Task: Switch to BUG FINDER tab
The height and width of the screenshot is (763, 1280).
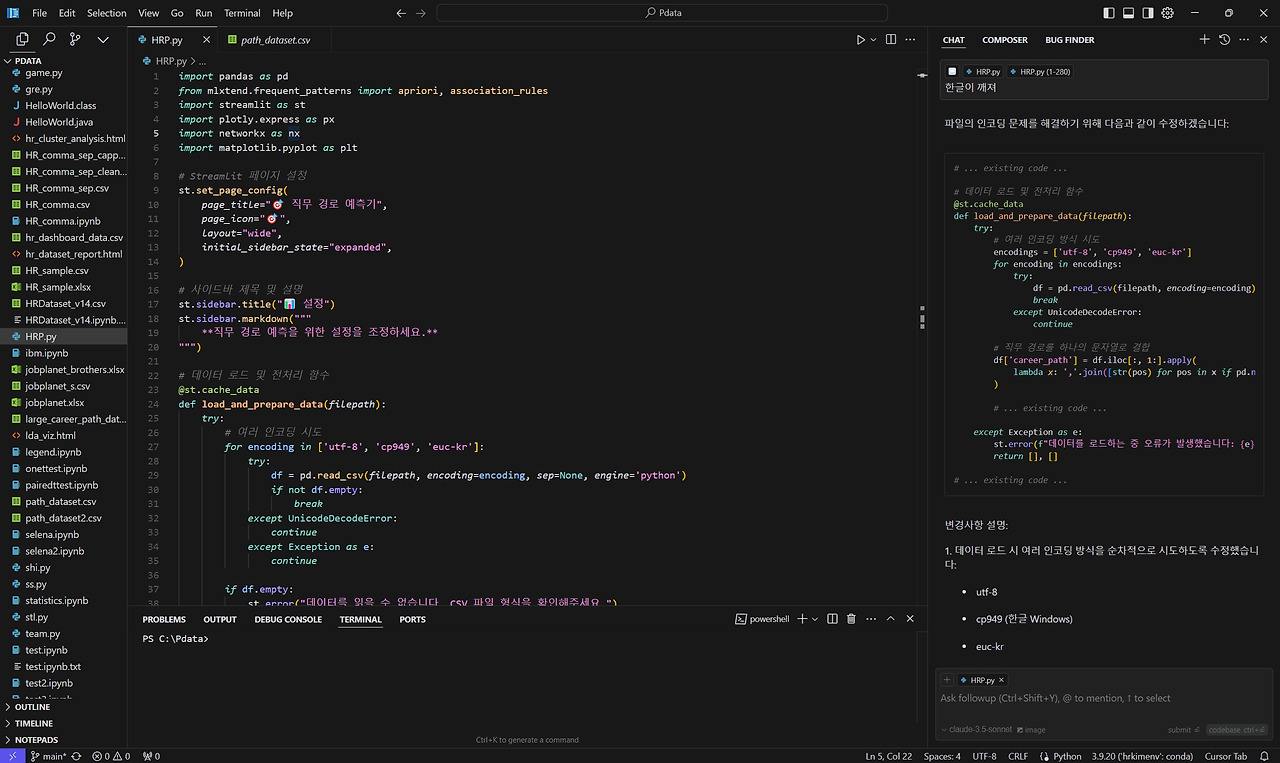Action: click(x=1070, y=40)
